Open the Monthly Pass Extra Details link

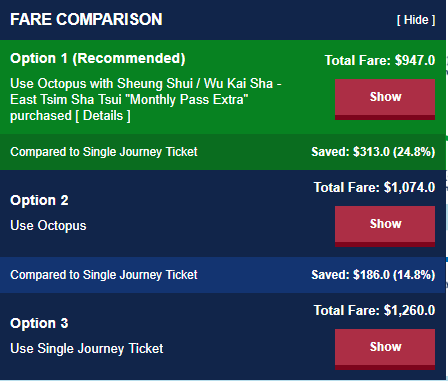[x=103, y=116]
